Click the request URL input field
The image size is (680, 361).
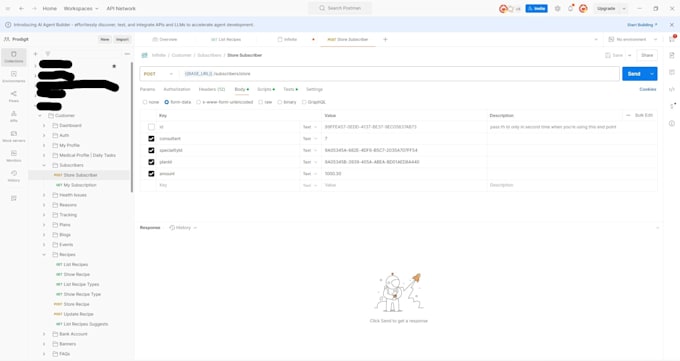pos(399,74)
